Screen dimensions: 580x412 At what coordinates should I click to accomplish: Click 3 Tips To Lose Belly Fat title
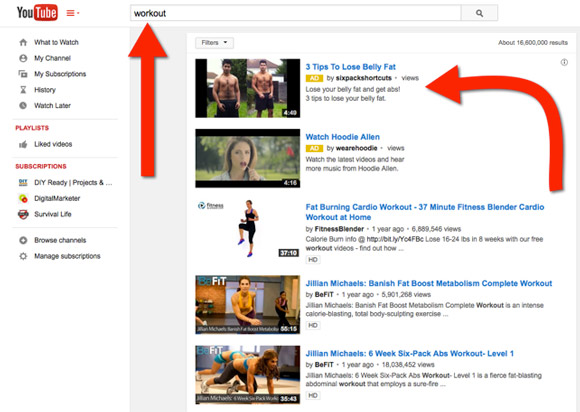click(350, 67)
